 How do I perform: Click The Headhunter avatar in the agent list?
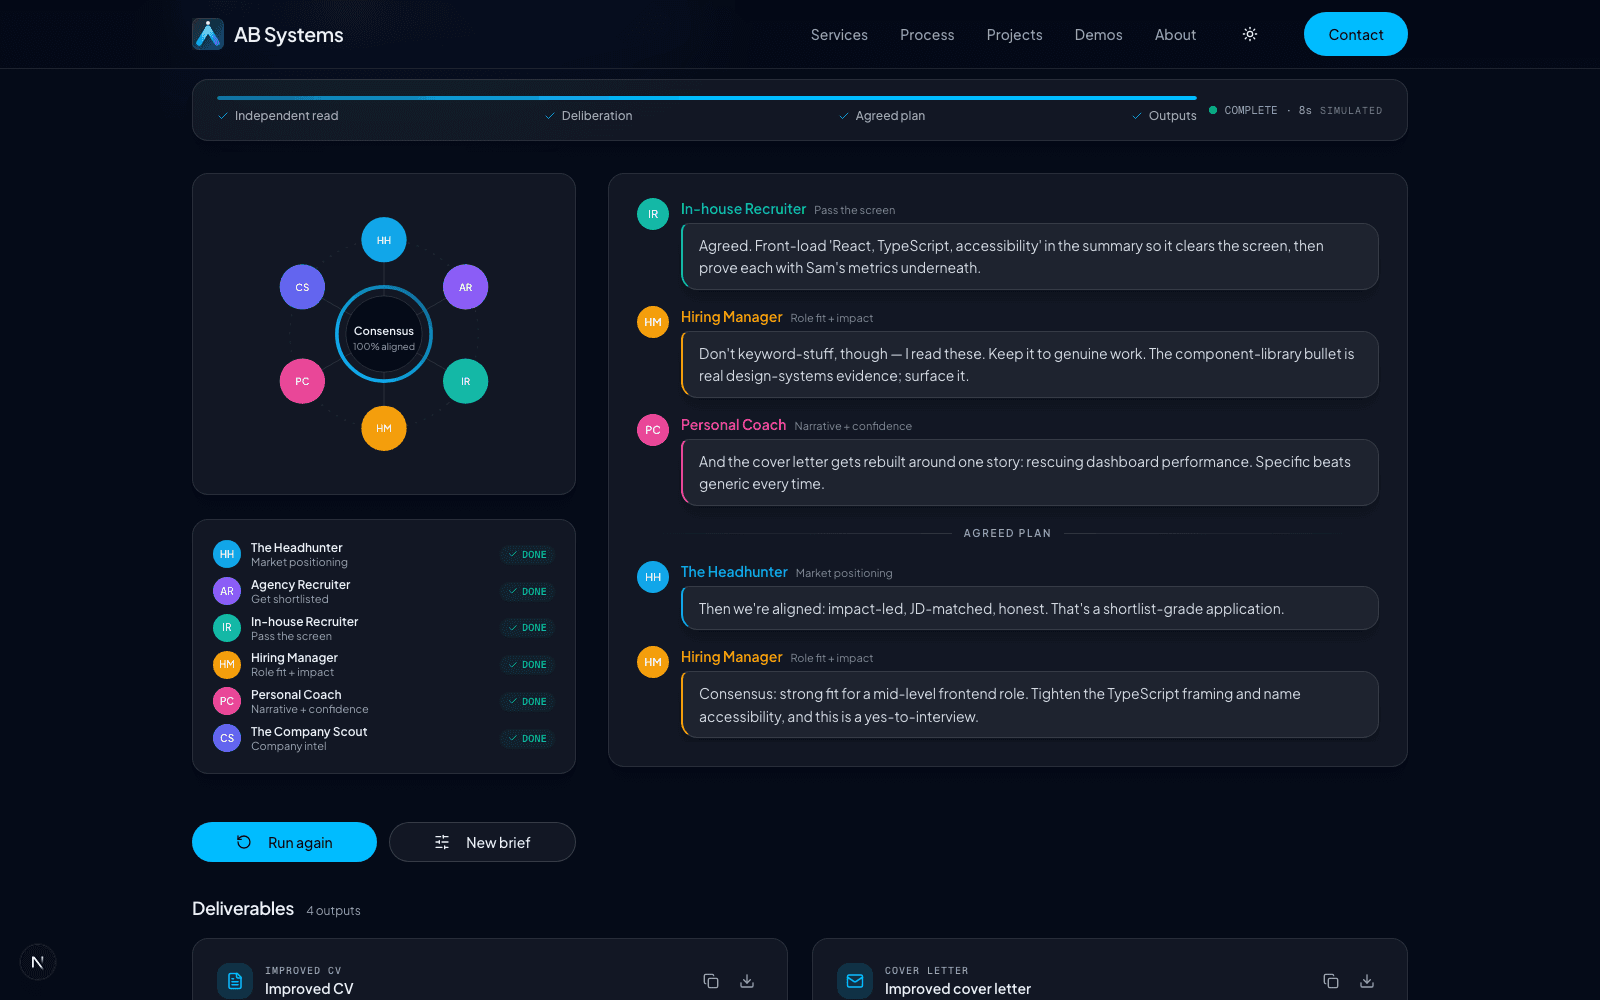pos(227,554)
